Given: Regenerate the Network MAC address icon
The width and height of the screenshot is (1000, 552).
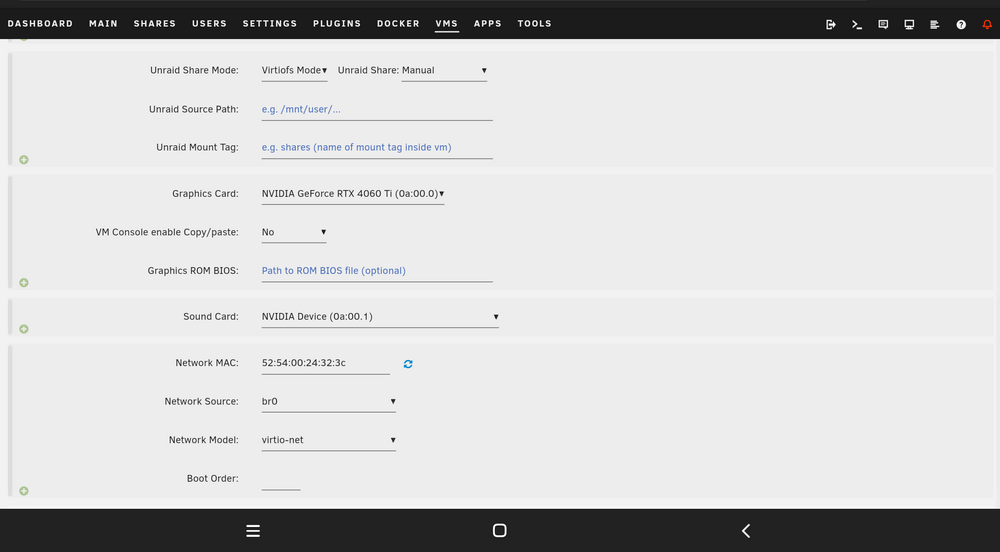Looking at the screenshot, I should point(408,364).
